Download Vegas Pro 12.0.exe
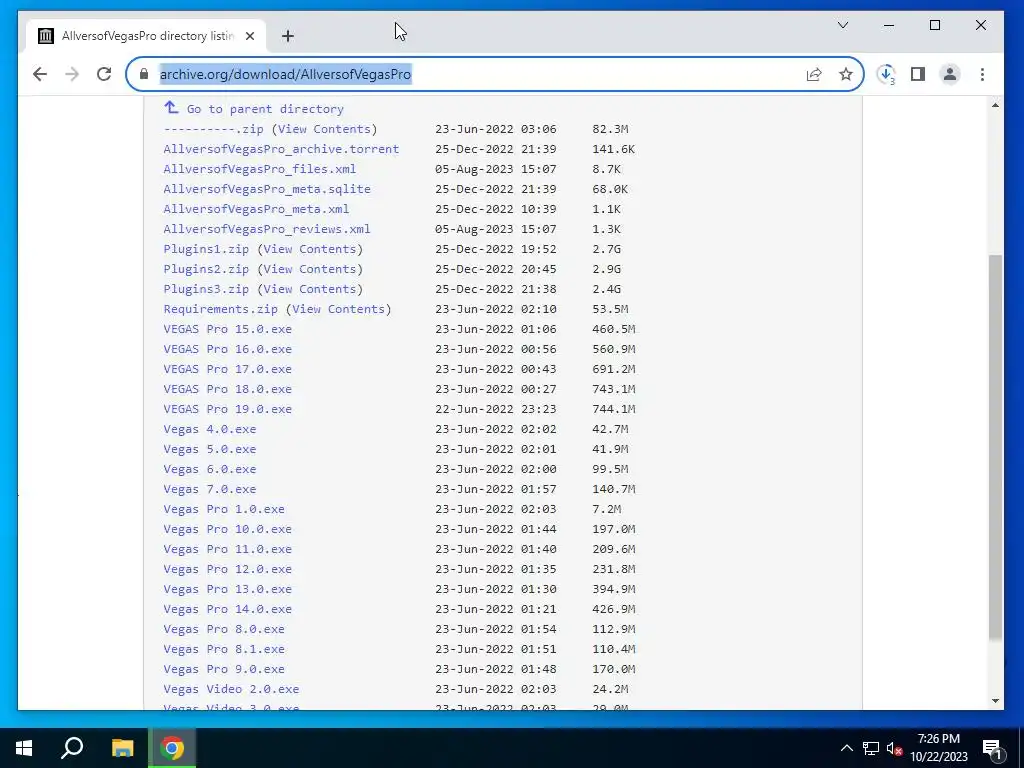This screenshot has width=1024, height=768. (227, 569)
